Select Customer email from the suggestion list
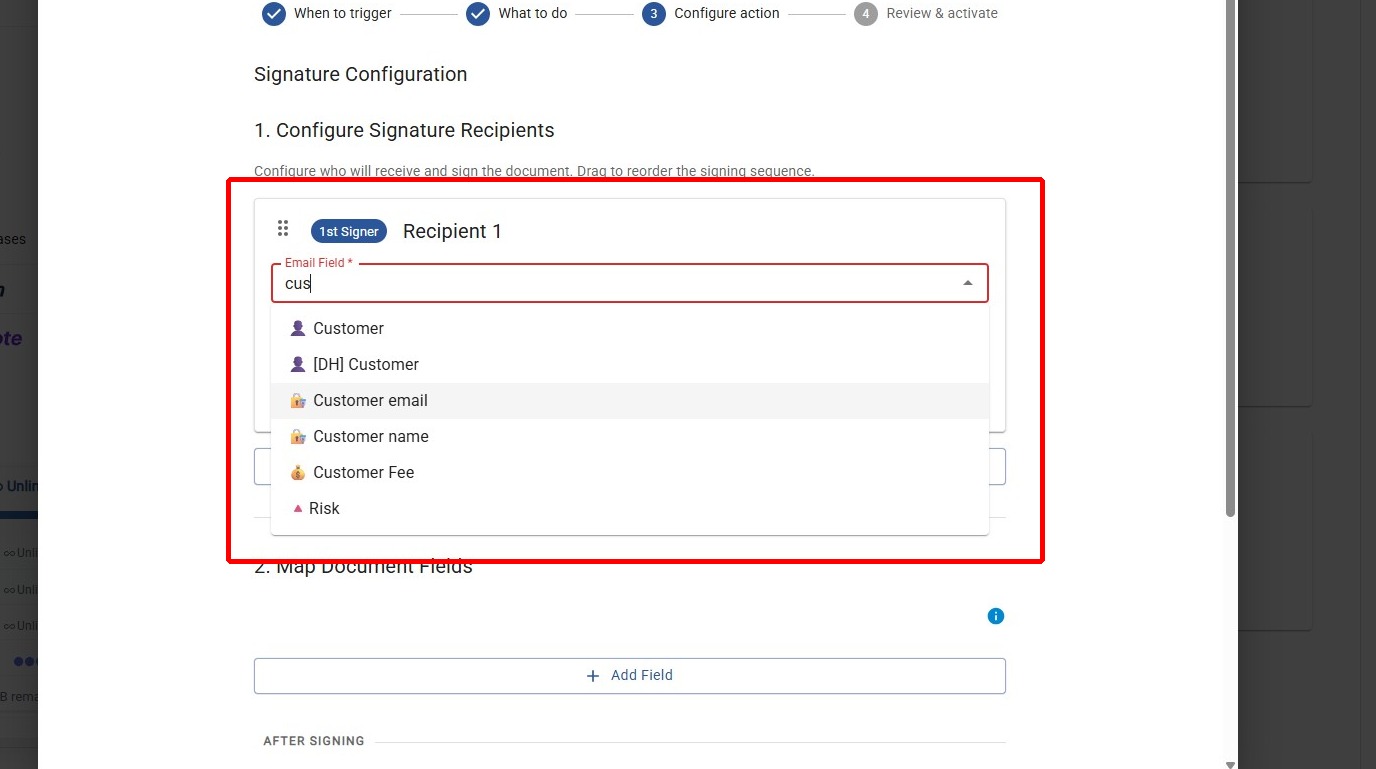The width and height of the screenshot is (1376, 769). click(x=370, y=400)
